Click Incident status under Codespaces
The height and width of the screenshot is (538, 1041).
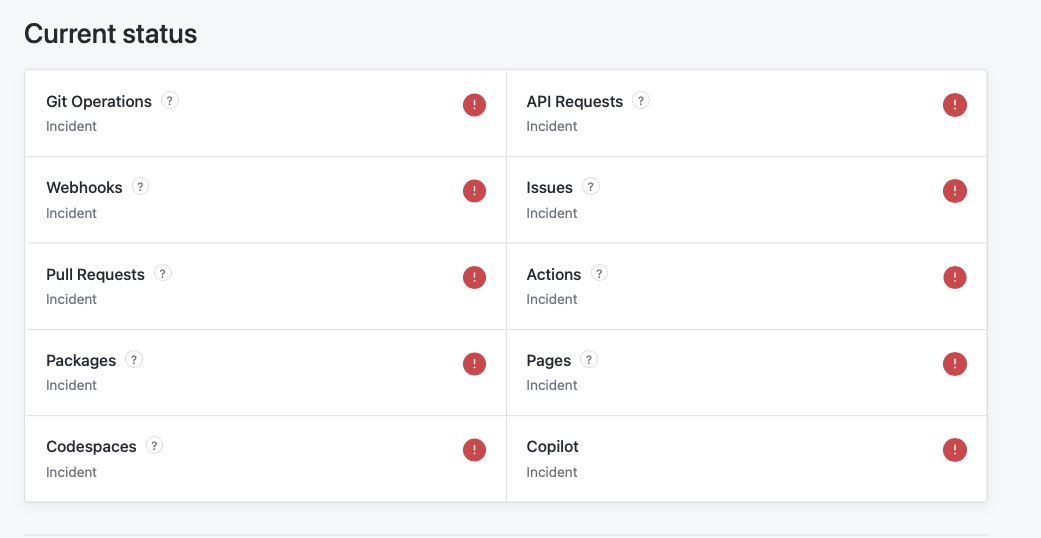click(72, 472)
